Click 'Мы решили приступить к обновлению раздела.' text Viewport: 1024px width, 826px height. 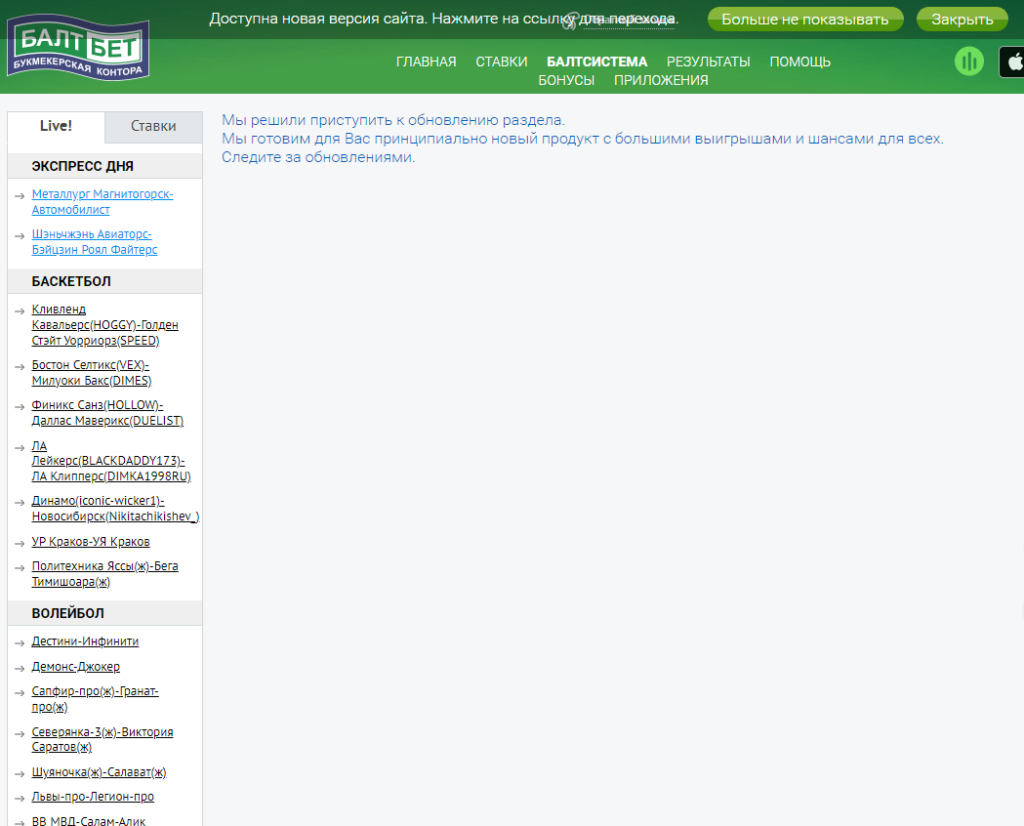(393, 120)
